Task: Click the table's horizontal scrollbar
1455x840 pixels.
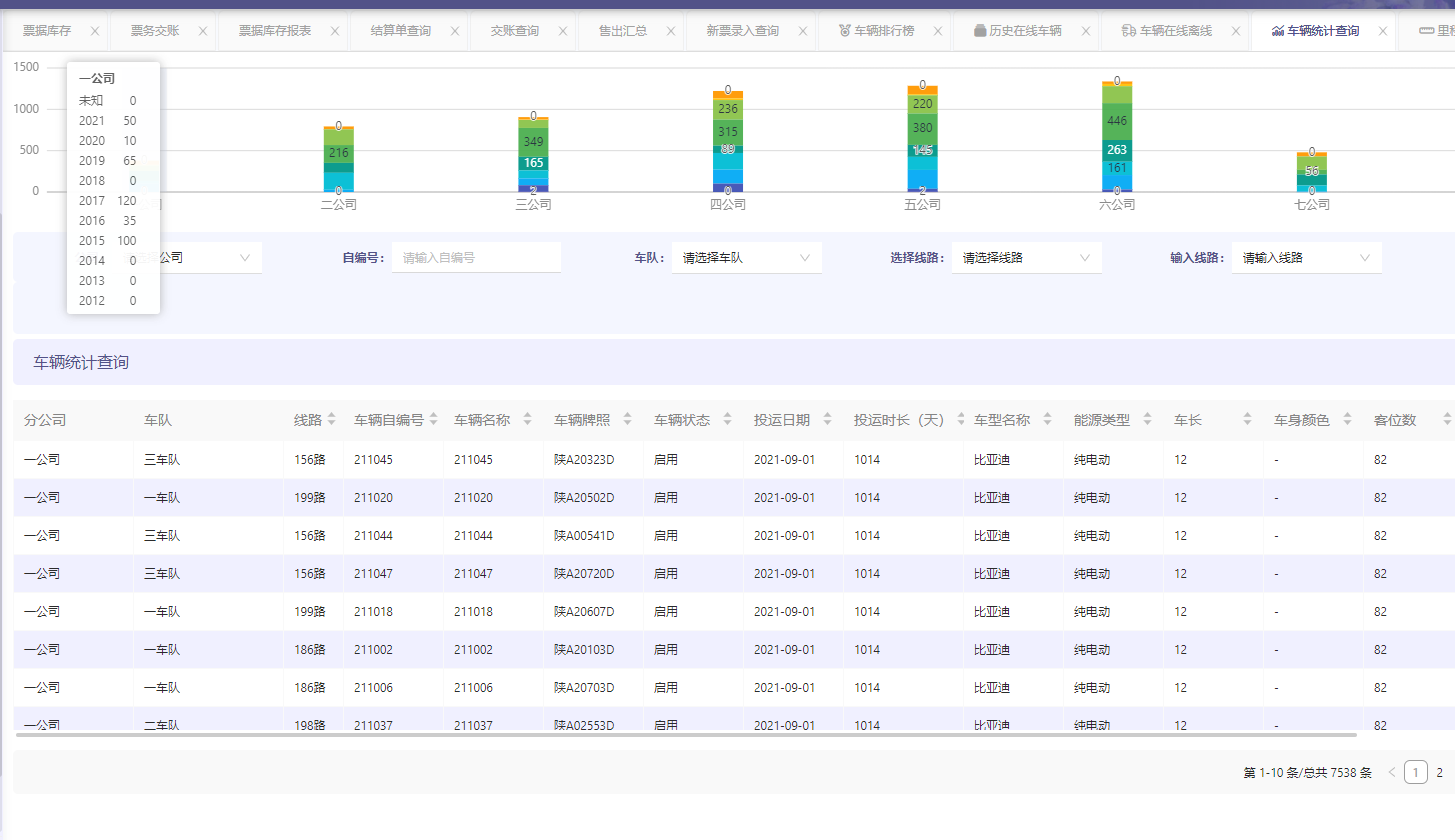Action: [x=686, y=734]
